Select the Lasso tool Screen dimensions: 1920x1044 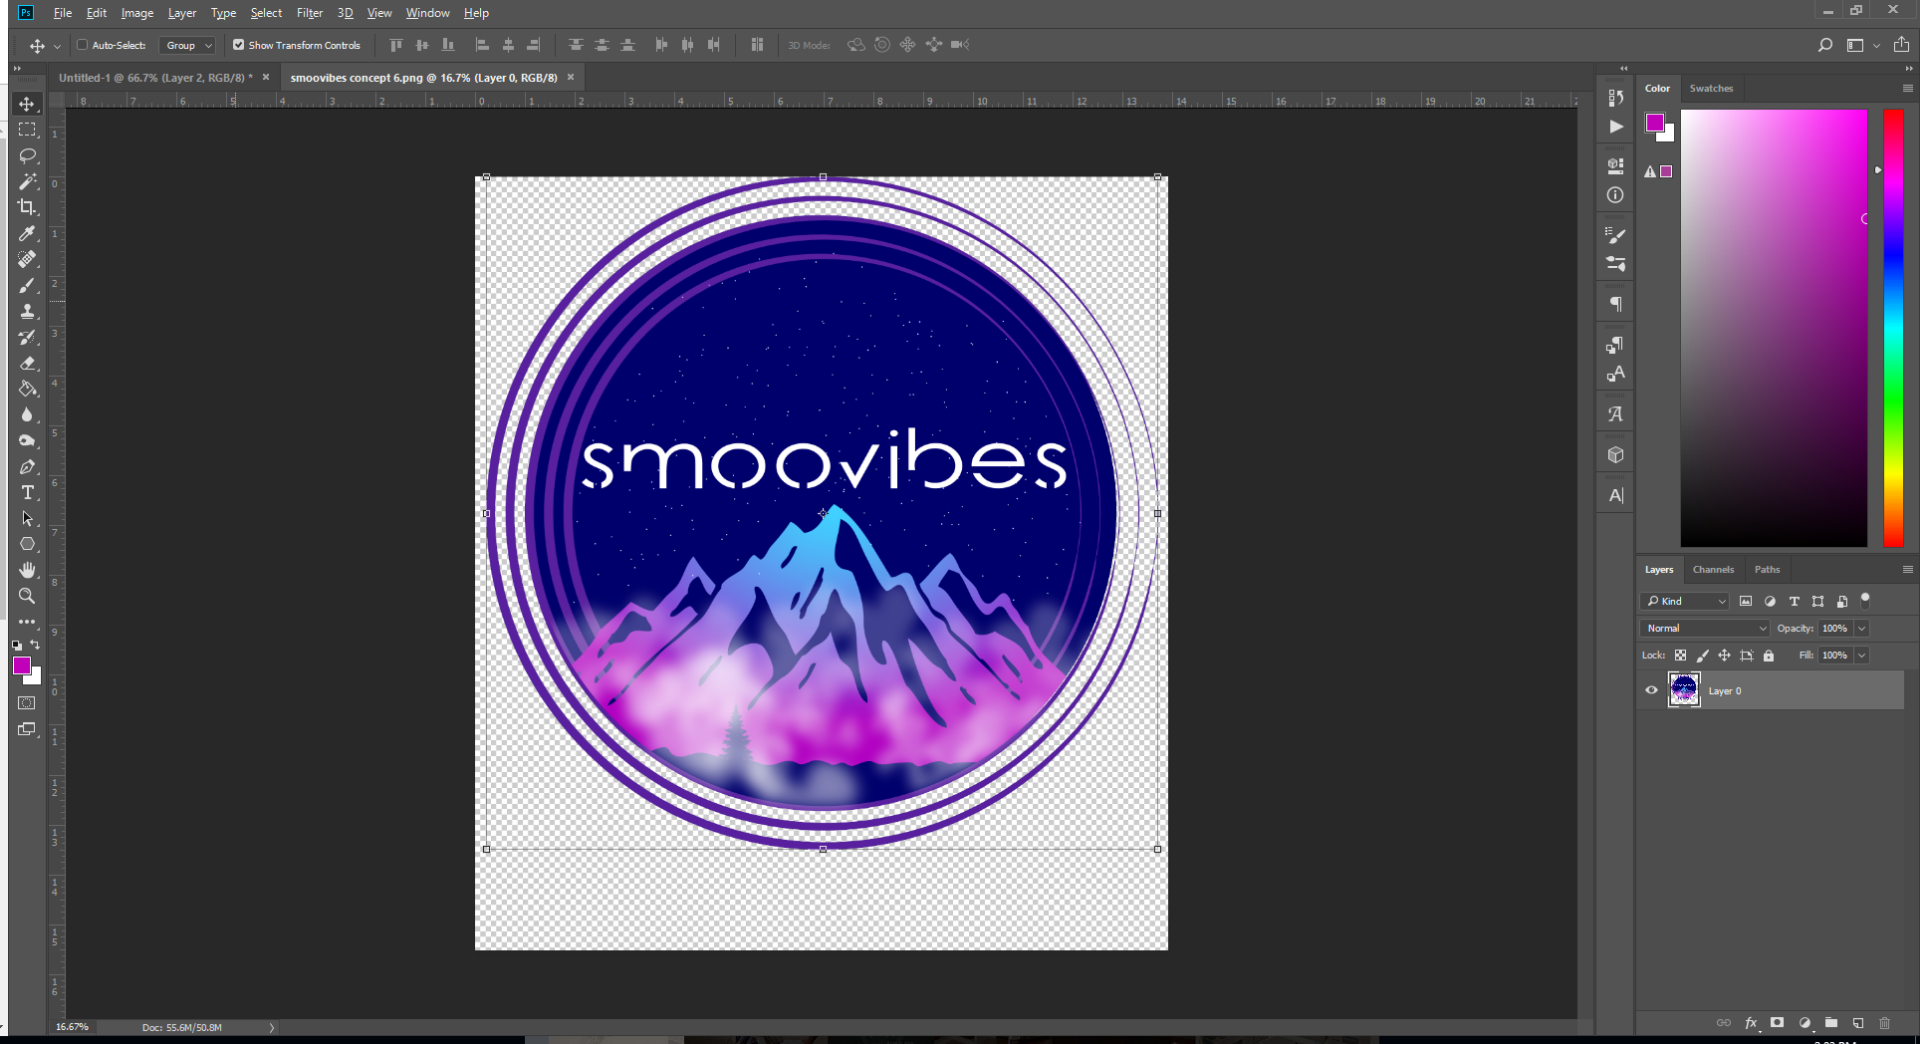27,155
